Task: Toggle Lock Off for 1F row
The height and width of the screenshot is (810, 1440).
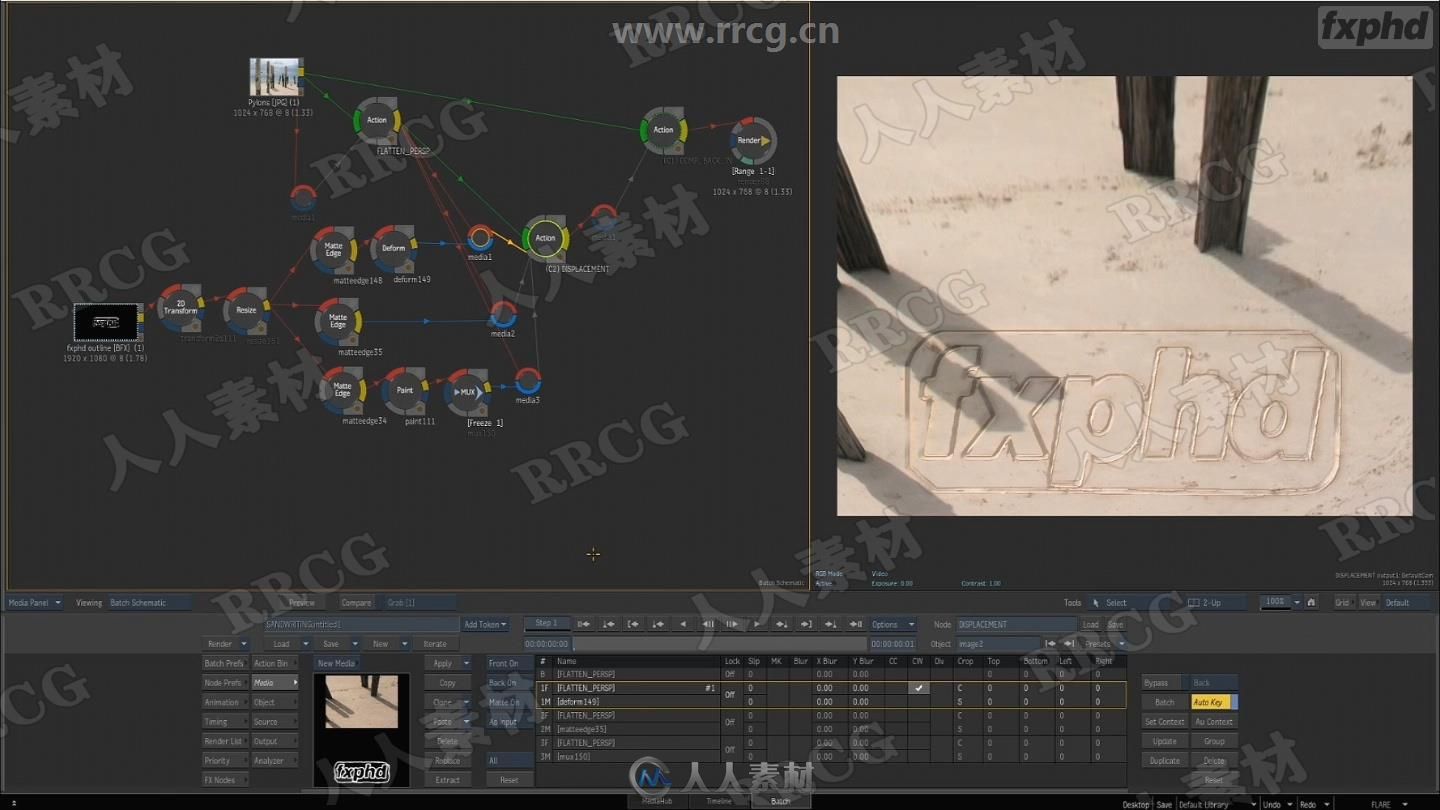Action: [730, 695]
